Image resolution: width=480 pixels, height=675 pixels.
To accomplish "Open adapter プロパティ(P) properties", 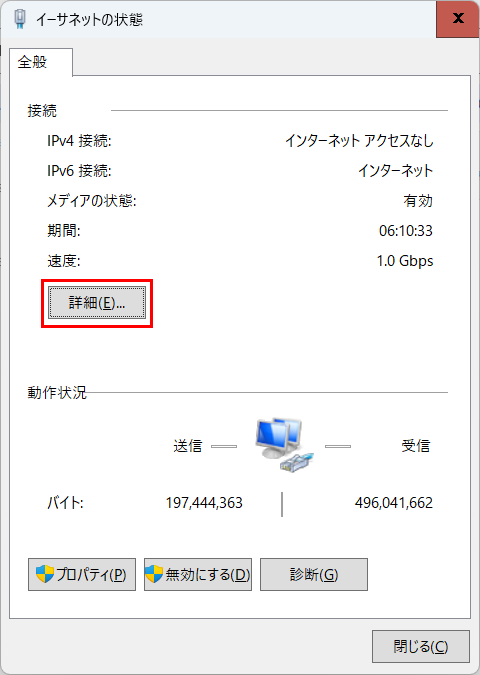I will click(x=82, y=574).
